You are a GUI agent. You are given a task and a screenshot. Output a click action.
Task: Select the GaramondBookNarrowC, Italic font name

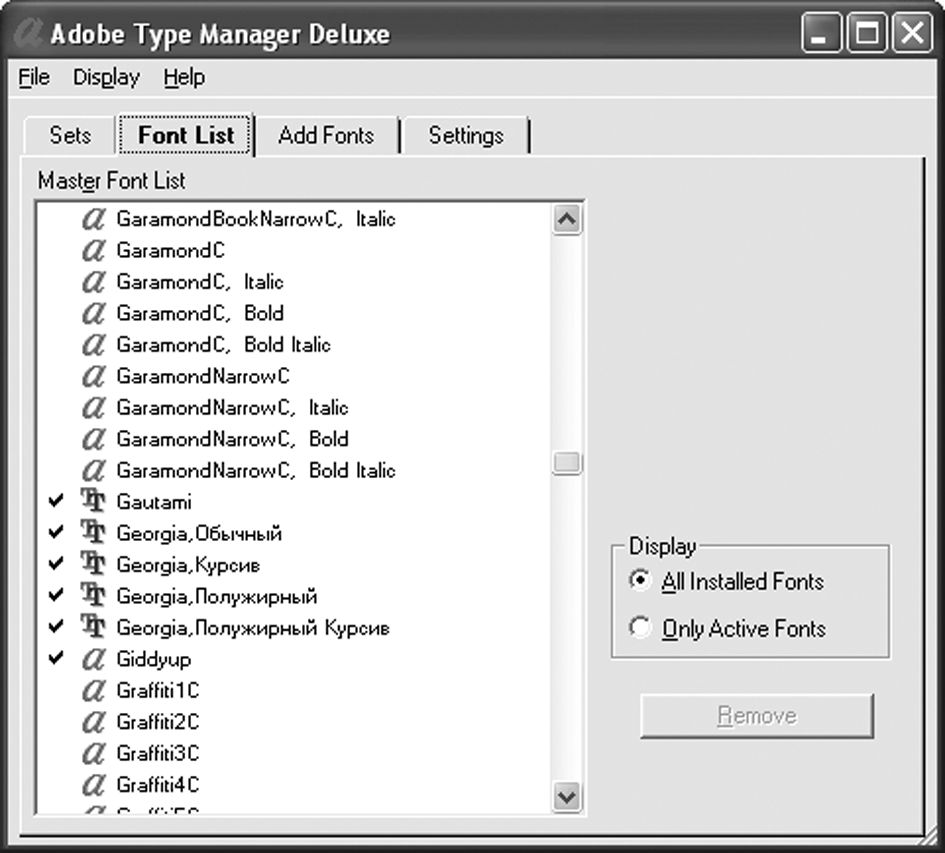(x=256, y=219)
